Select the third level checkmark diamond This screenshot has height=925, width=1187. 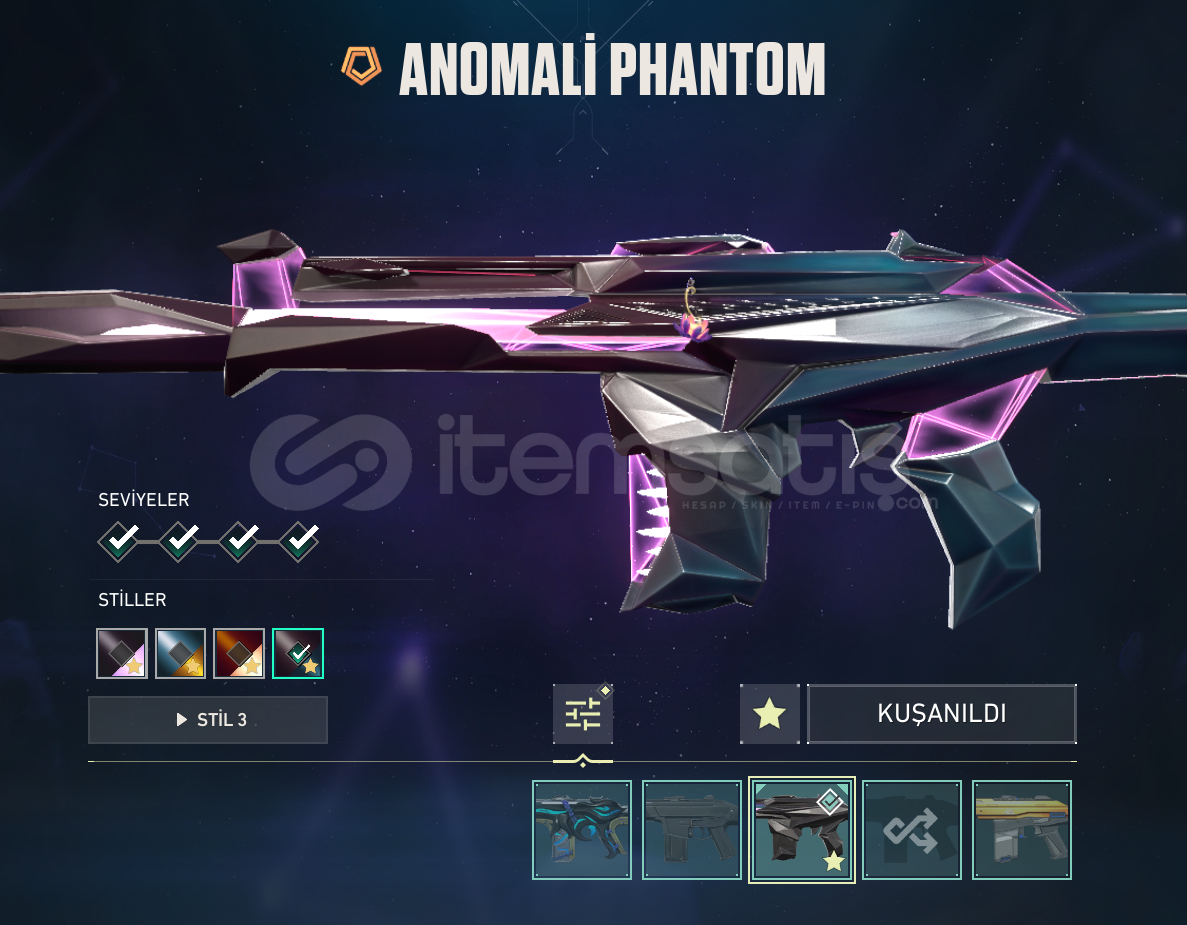click(239, 541)
